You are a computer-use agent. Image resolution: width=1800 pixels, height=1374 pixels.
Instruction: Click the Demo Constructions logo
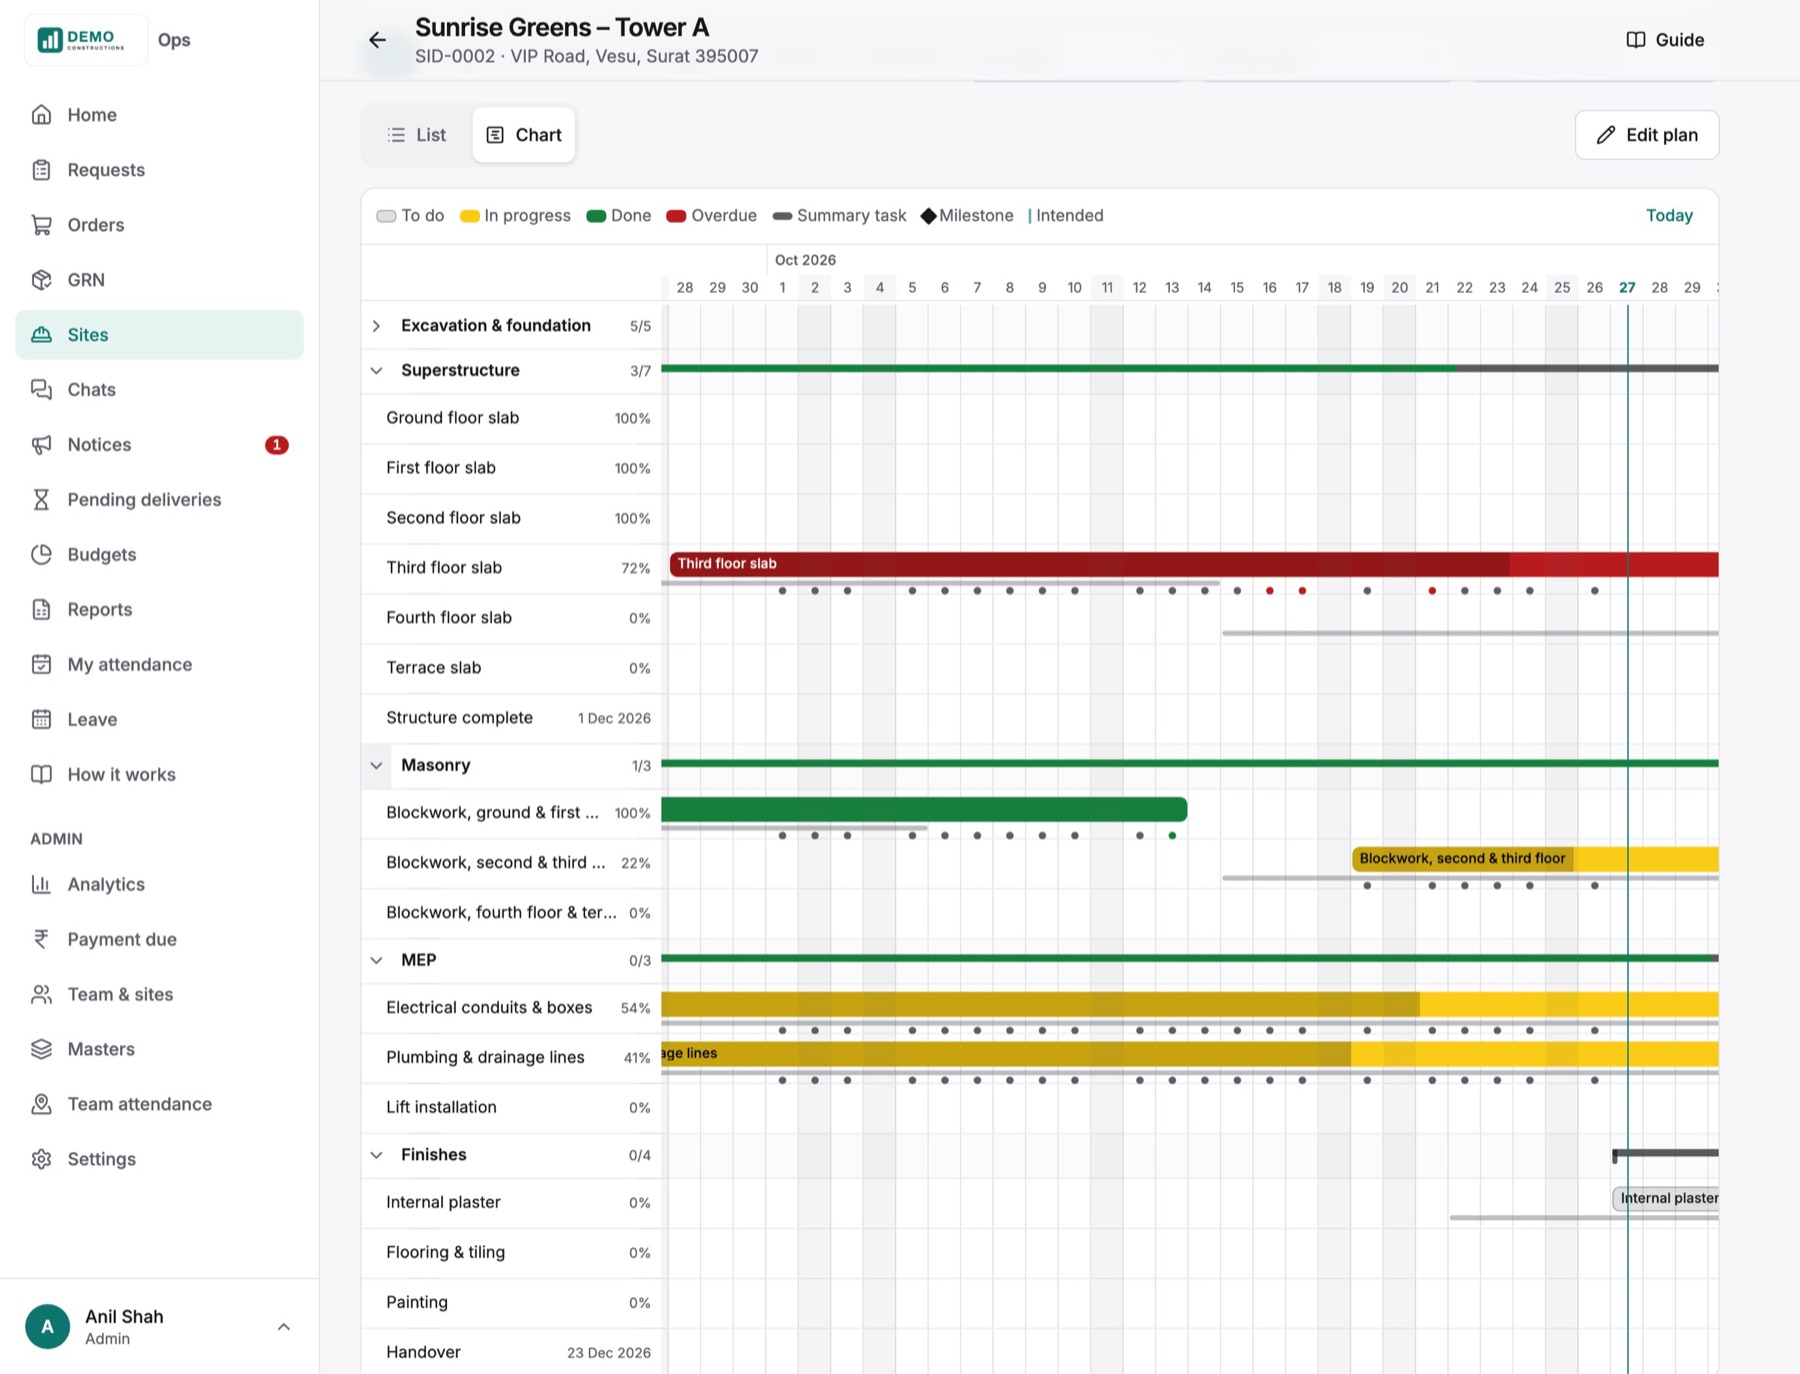[86, 40]
